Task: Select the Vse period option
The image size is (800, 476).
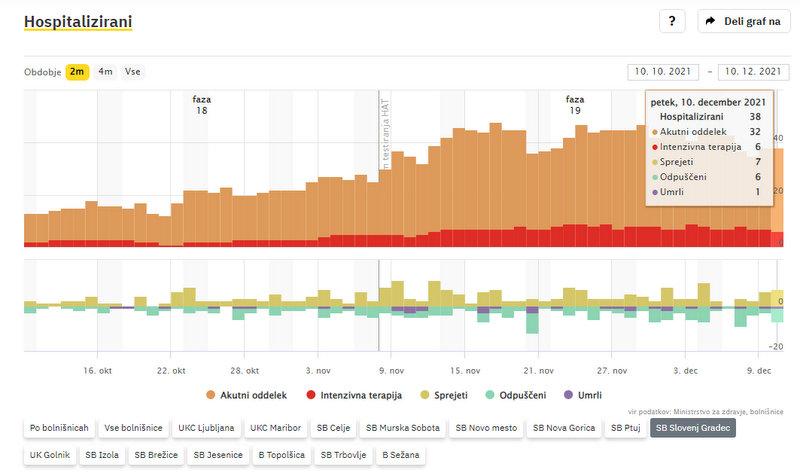Action: tap(133, 72)
